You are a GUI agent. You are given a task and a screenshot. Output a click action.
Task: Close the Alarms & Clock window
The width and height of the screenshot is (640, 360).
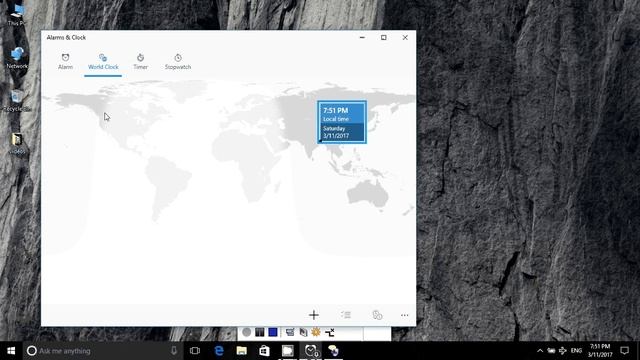[405, 37]
